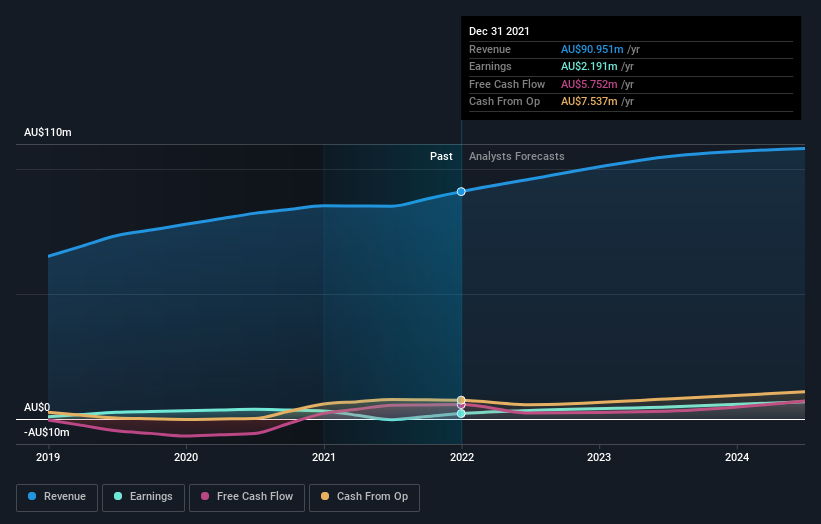Viewport: 821px width, 524px height.
Task: Click the -AU$10m y-axis label
Action: pyautogui.click(x=47, y=432)
